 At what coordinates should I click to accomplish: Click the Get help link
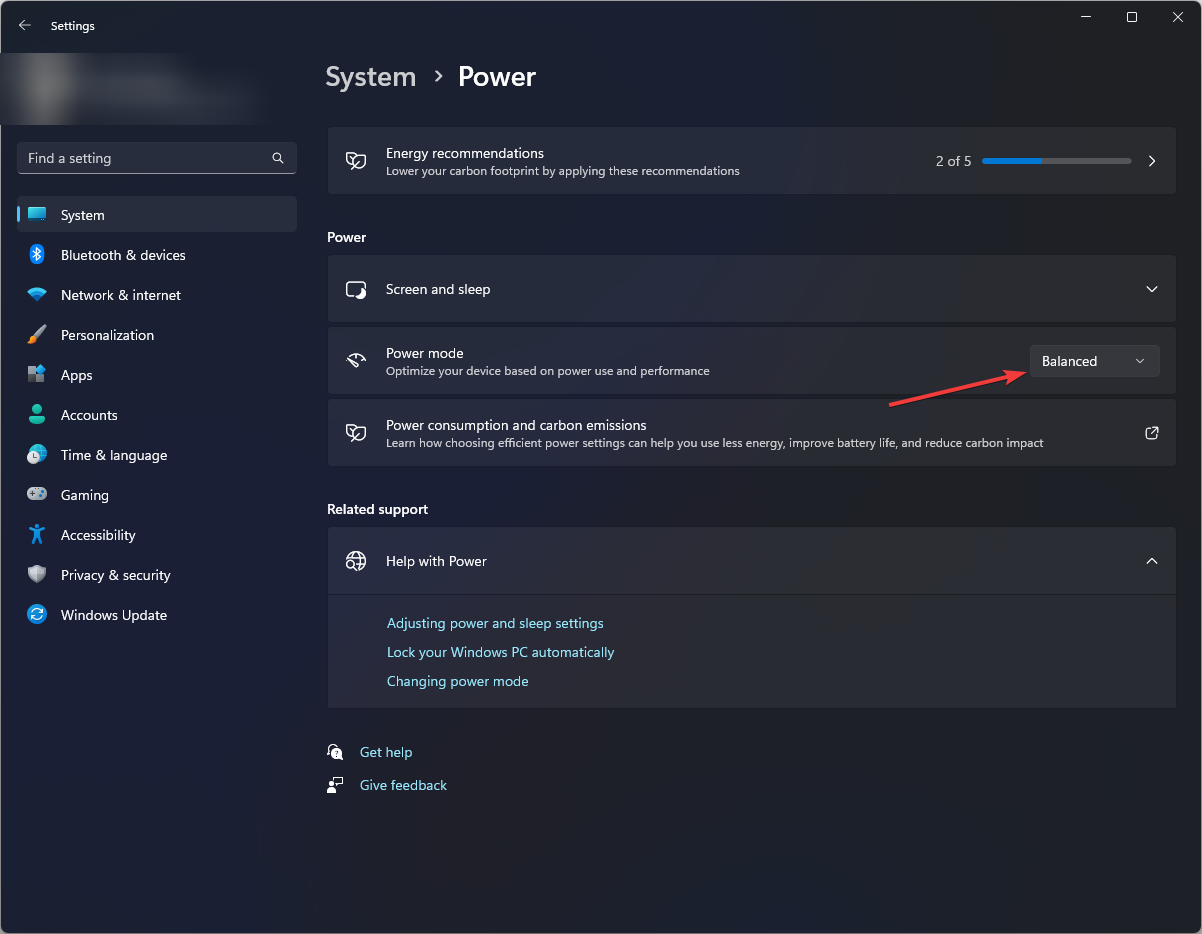386,752
